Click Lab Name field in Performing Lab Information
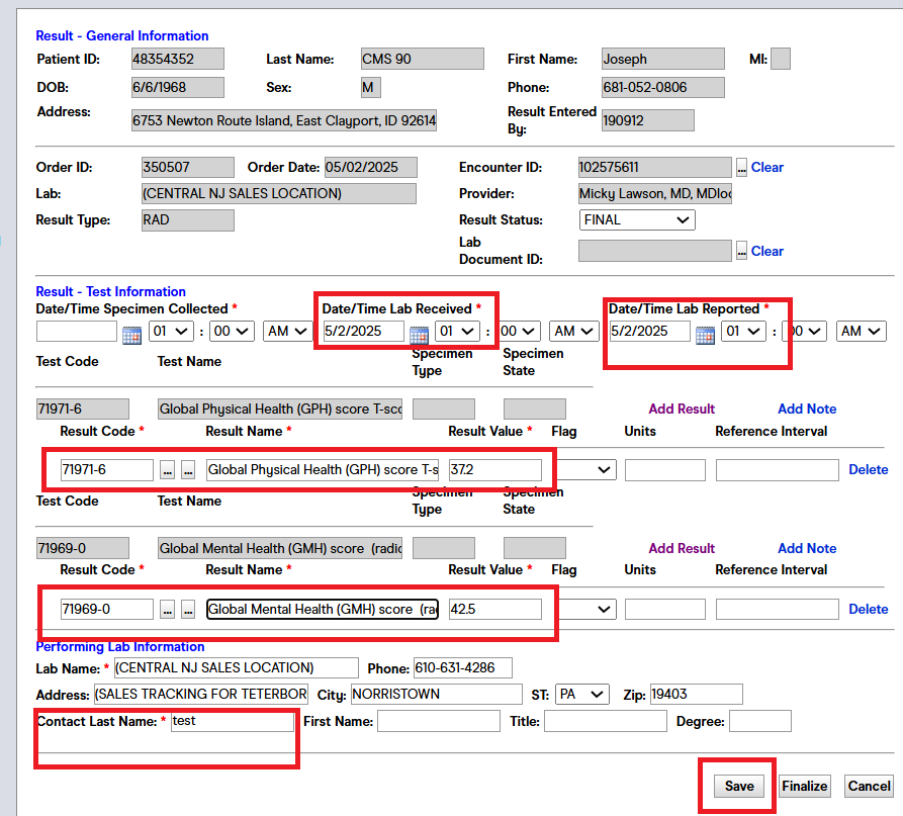The width and height of the screenshot is (903, 816). 236,668
